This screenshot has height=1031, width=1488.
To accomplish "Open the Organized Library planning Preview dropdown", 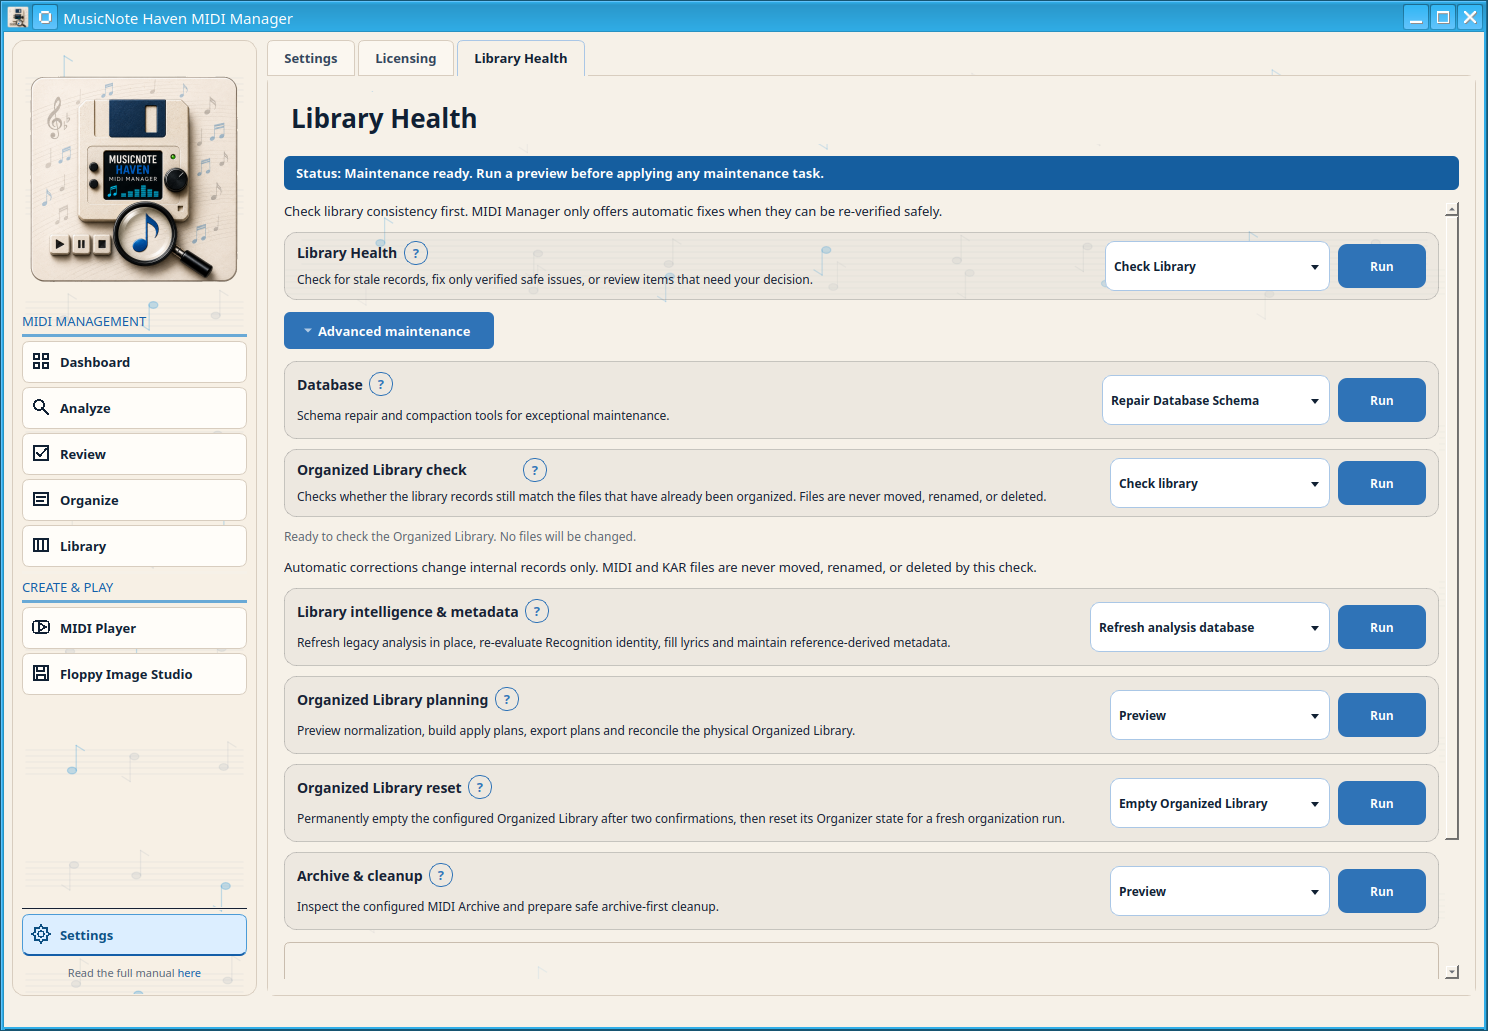I will point(1220,715).
